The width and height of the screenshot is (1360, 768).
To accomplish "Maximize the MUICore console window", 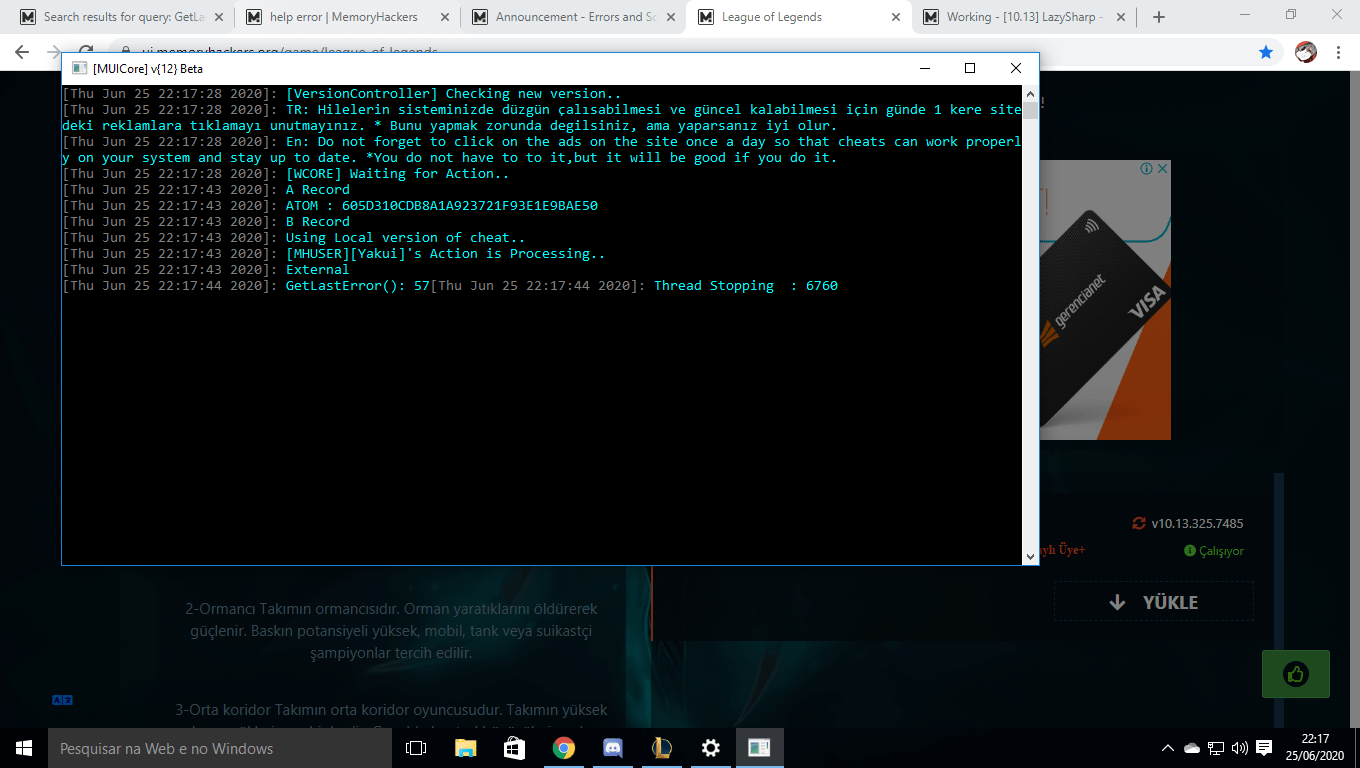I will click(x=969, y=68).
